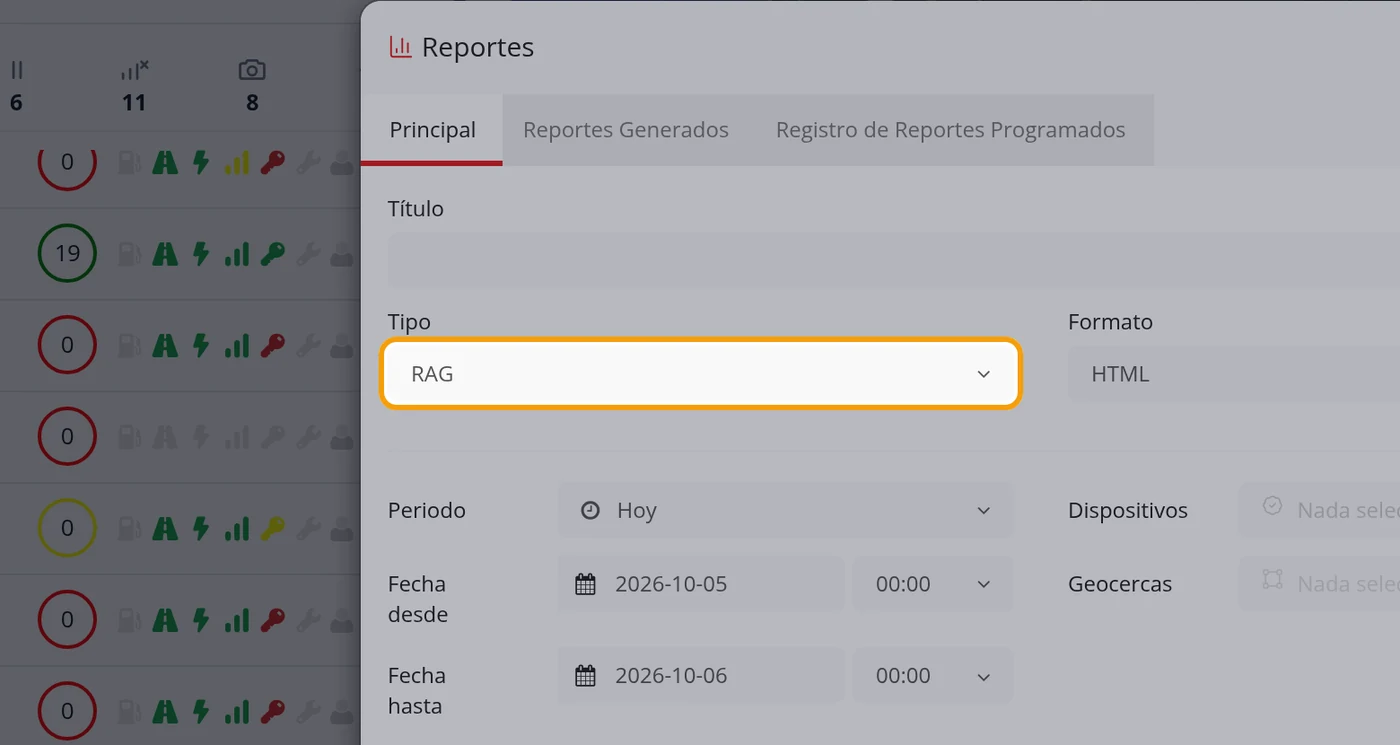1400x745 pixels.
Task: Click into the Título text field
Action: pyautogui.click(x=894, y=260)
